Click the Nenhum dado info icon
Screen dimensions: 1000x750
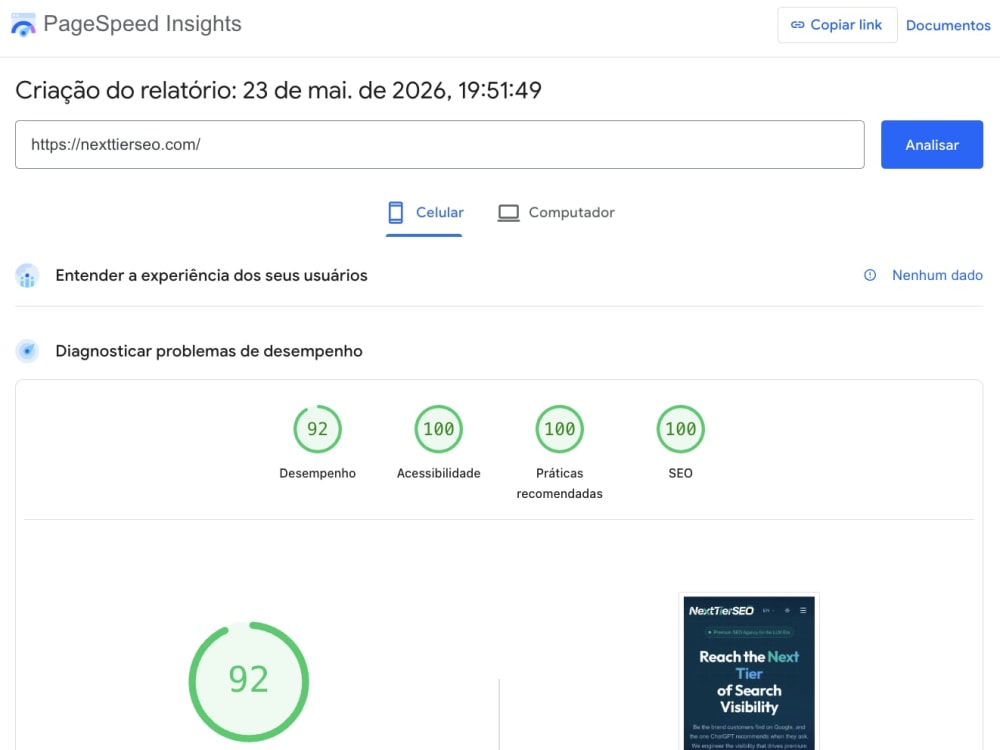pyautogui.click(x=870, y=276)
